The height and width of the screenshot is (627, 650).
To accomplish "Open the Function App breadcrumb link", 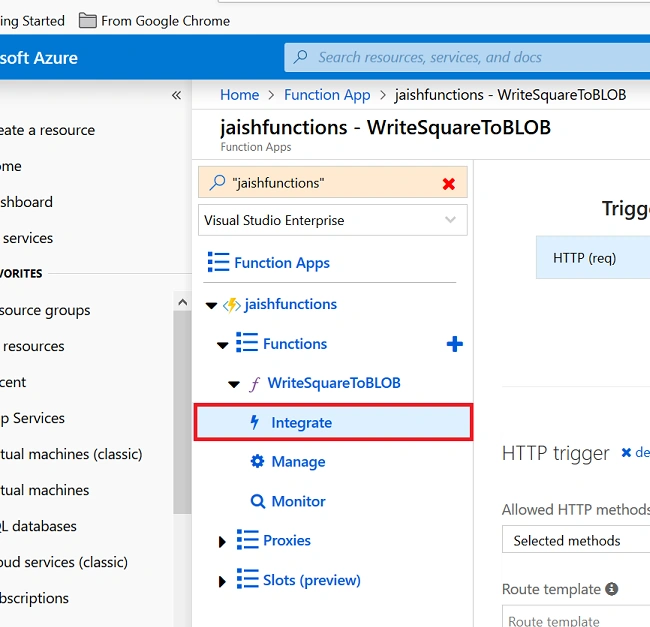I will pos(327,95).
